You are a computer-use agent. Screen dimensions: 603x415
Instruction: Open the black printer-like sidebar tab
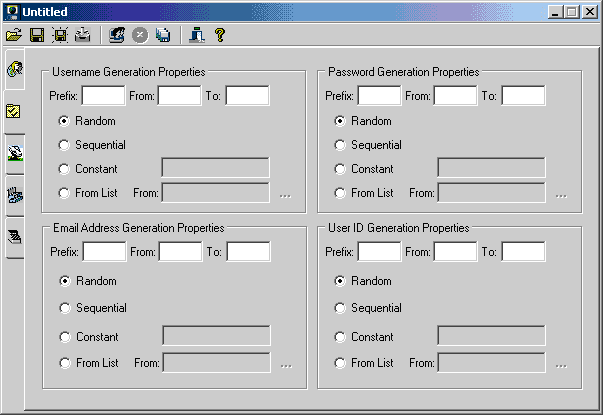tap(15, 237)
